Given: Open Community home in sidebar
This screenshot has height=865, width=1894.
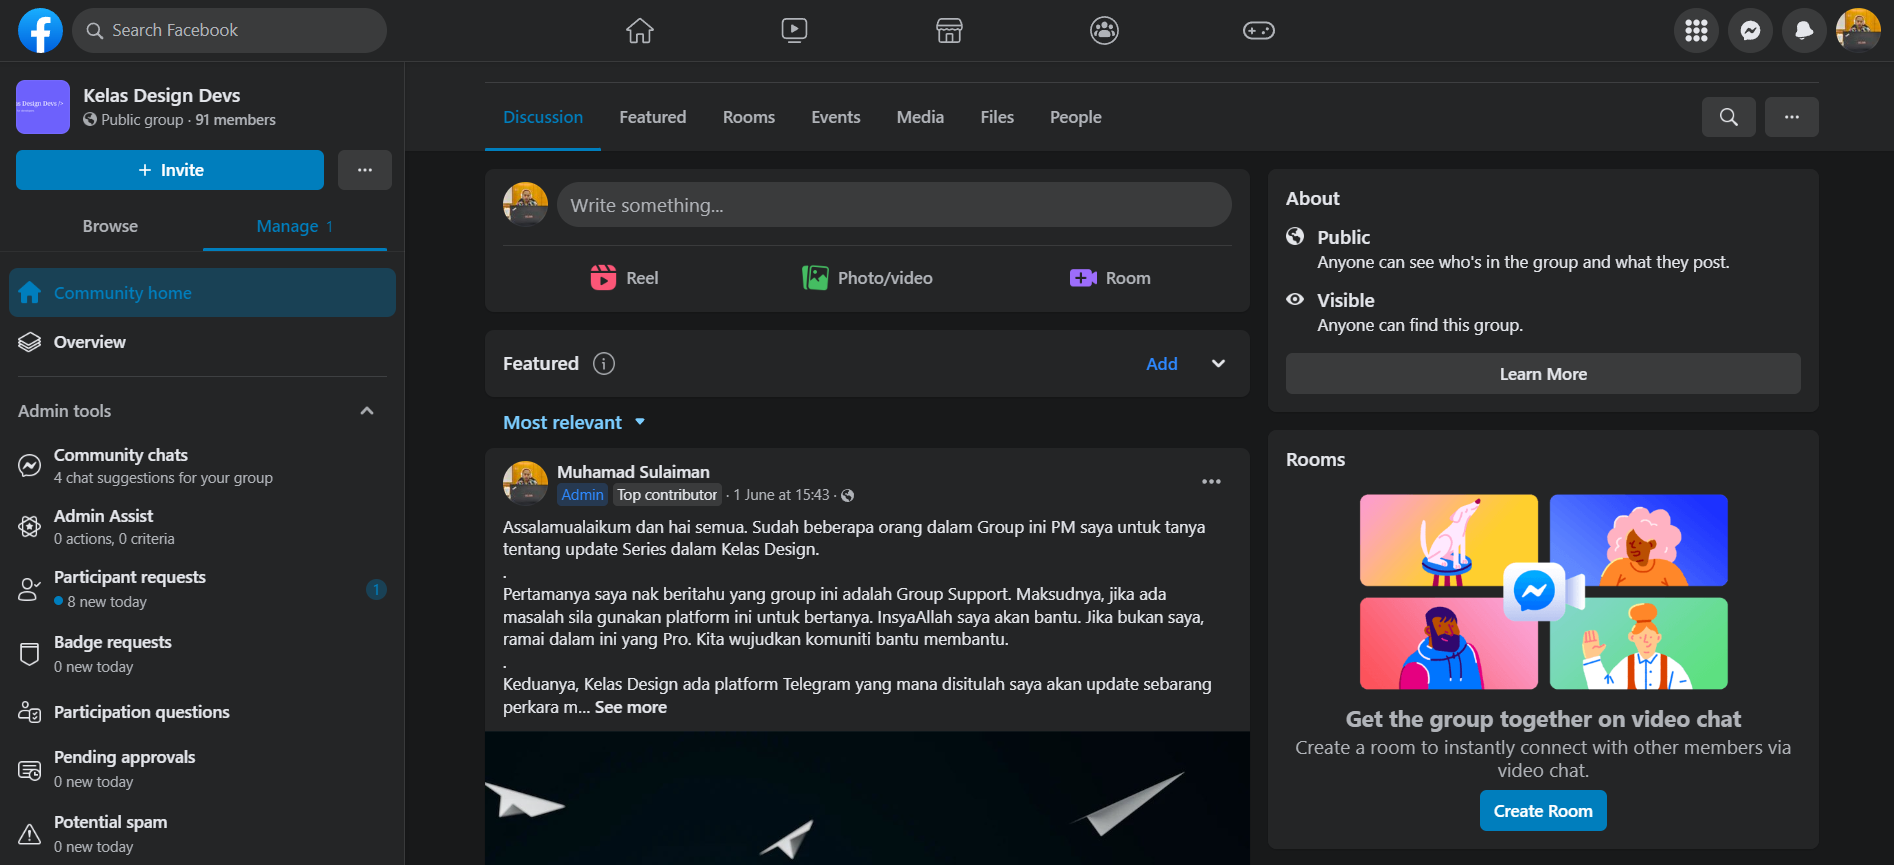Looking at the screenshot, I should coord(201,293).
